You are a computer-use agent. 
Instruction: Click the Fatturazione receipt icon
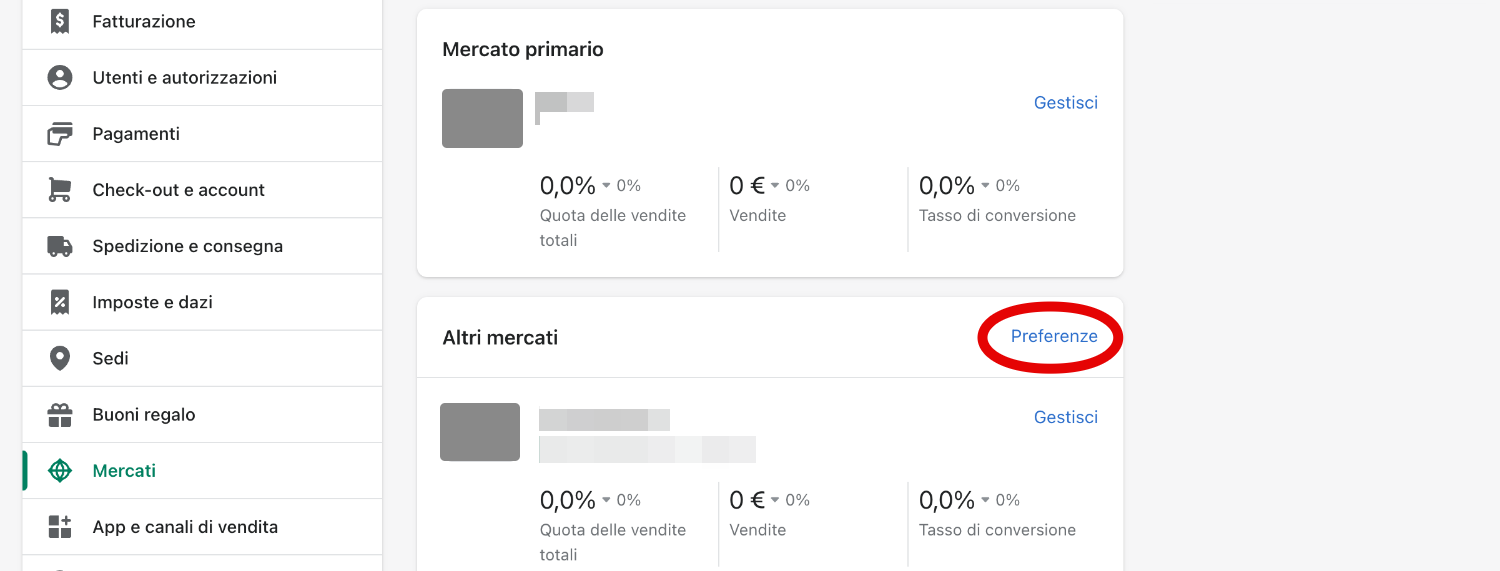(60, 21)
